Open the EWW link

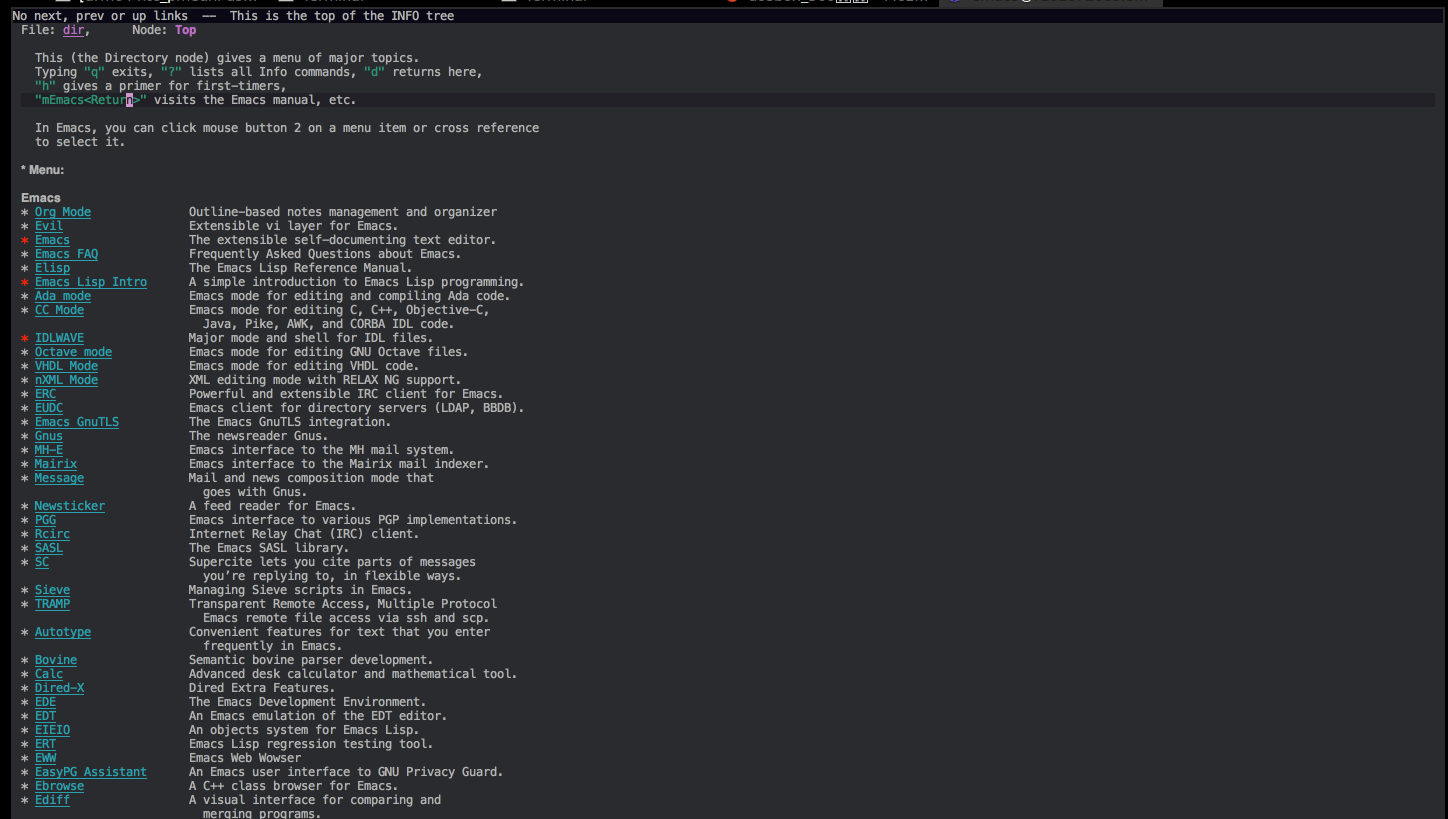[45, 758]
